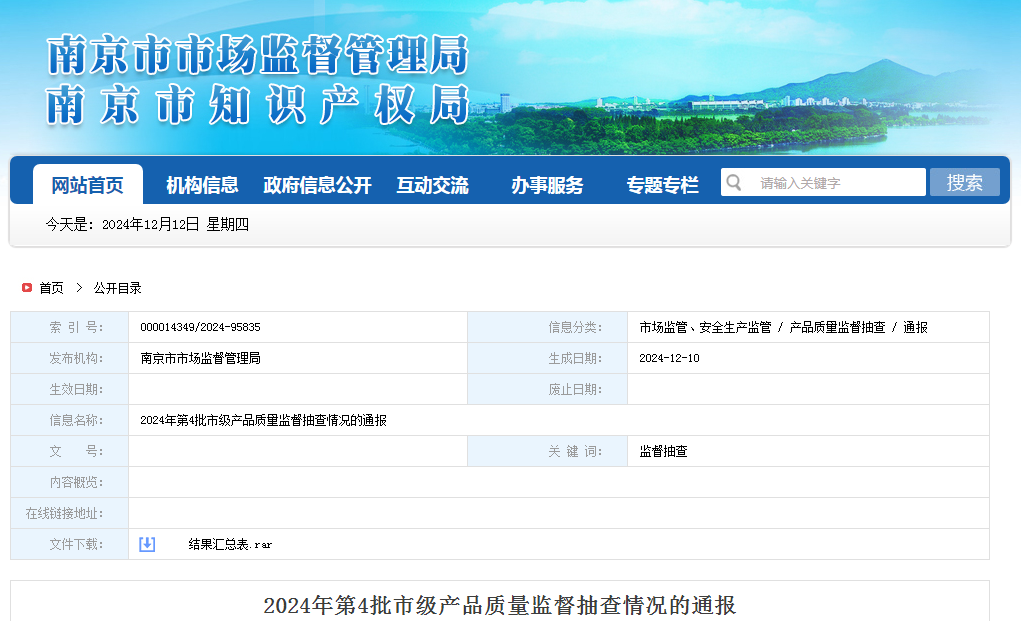Click the article title 2024年第4批市级产品质量监督抽查情况的通报
The height and width of the screenshot is (621, 1021).
click(x=499, y=605)
